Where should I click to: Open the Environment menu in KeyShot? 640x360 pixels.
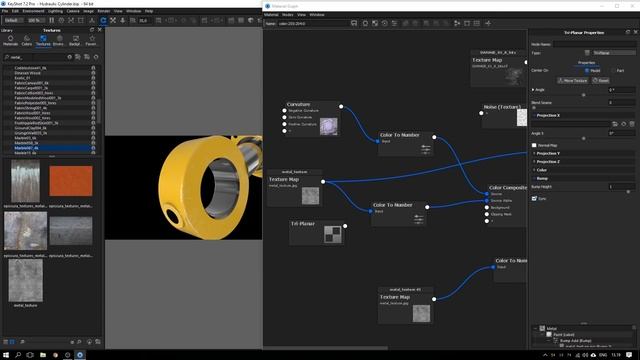(33, 11)
